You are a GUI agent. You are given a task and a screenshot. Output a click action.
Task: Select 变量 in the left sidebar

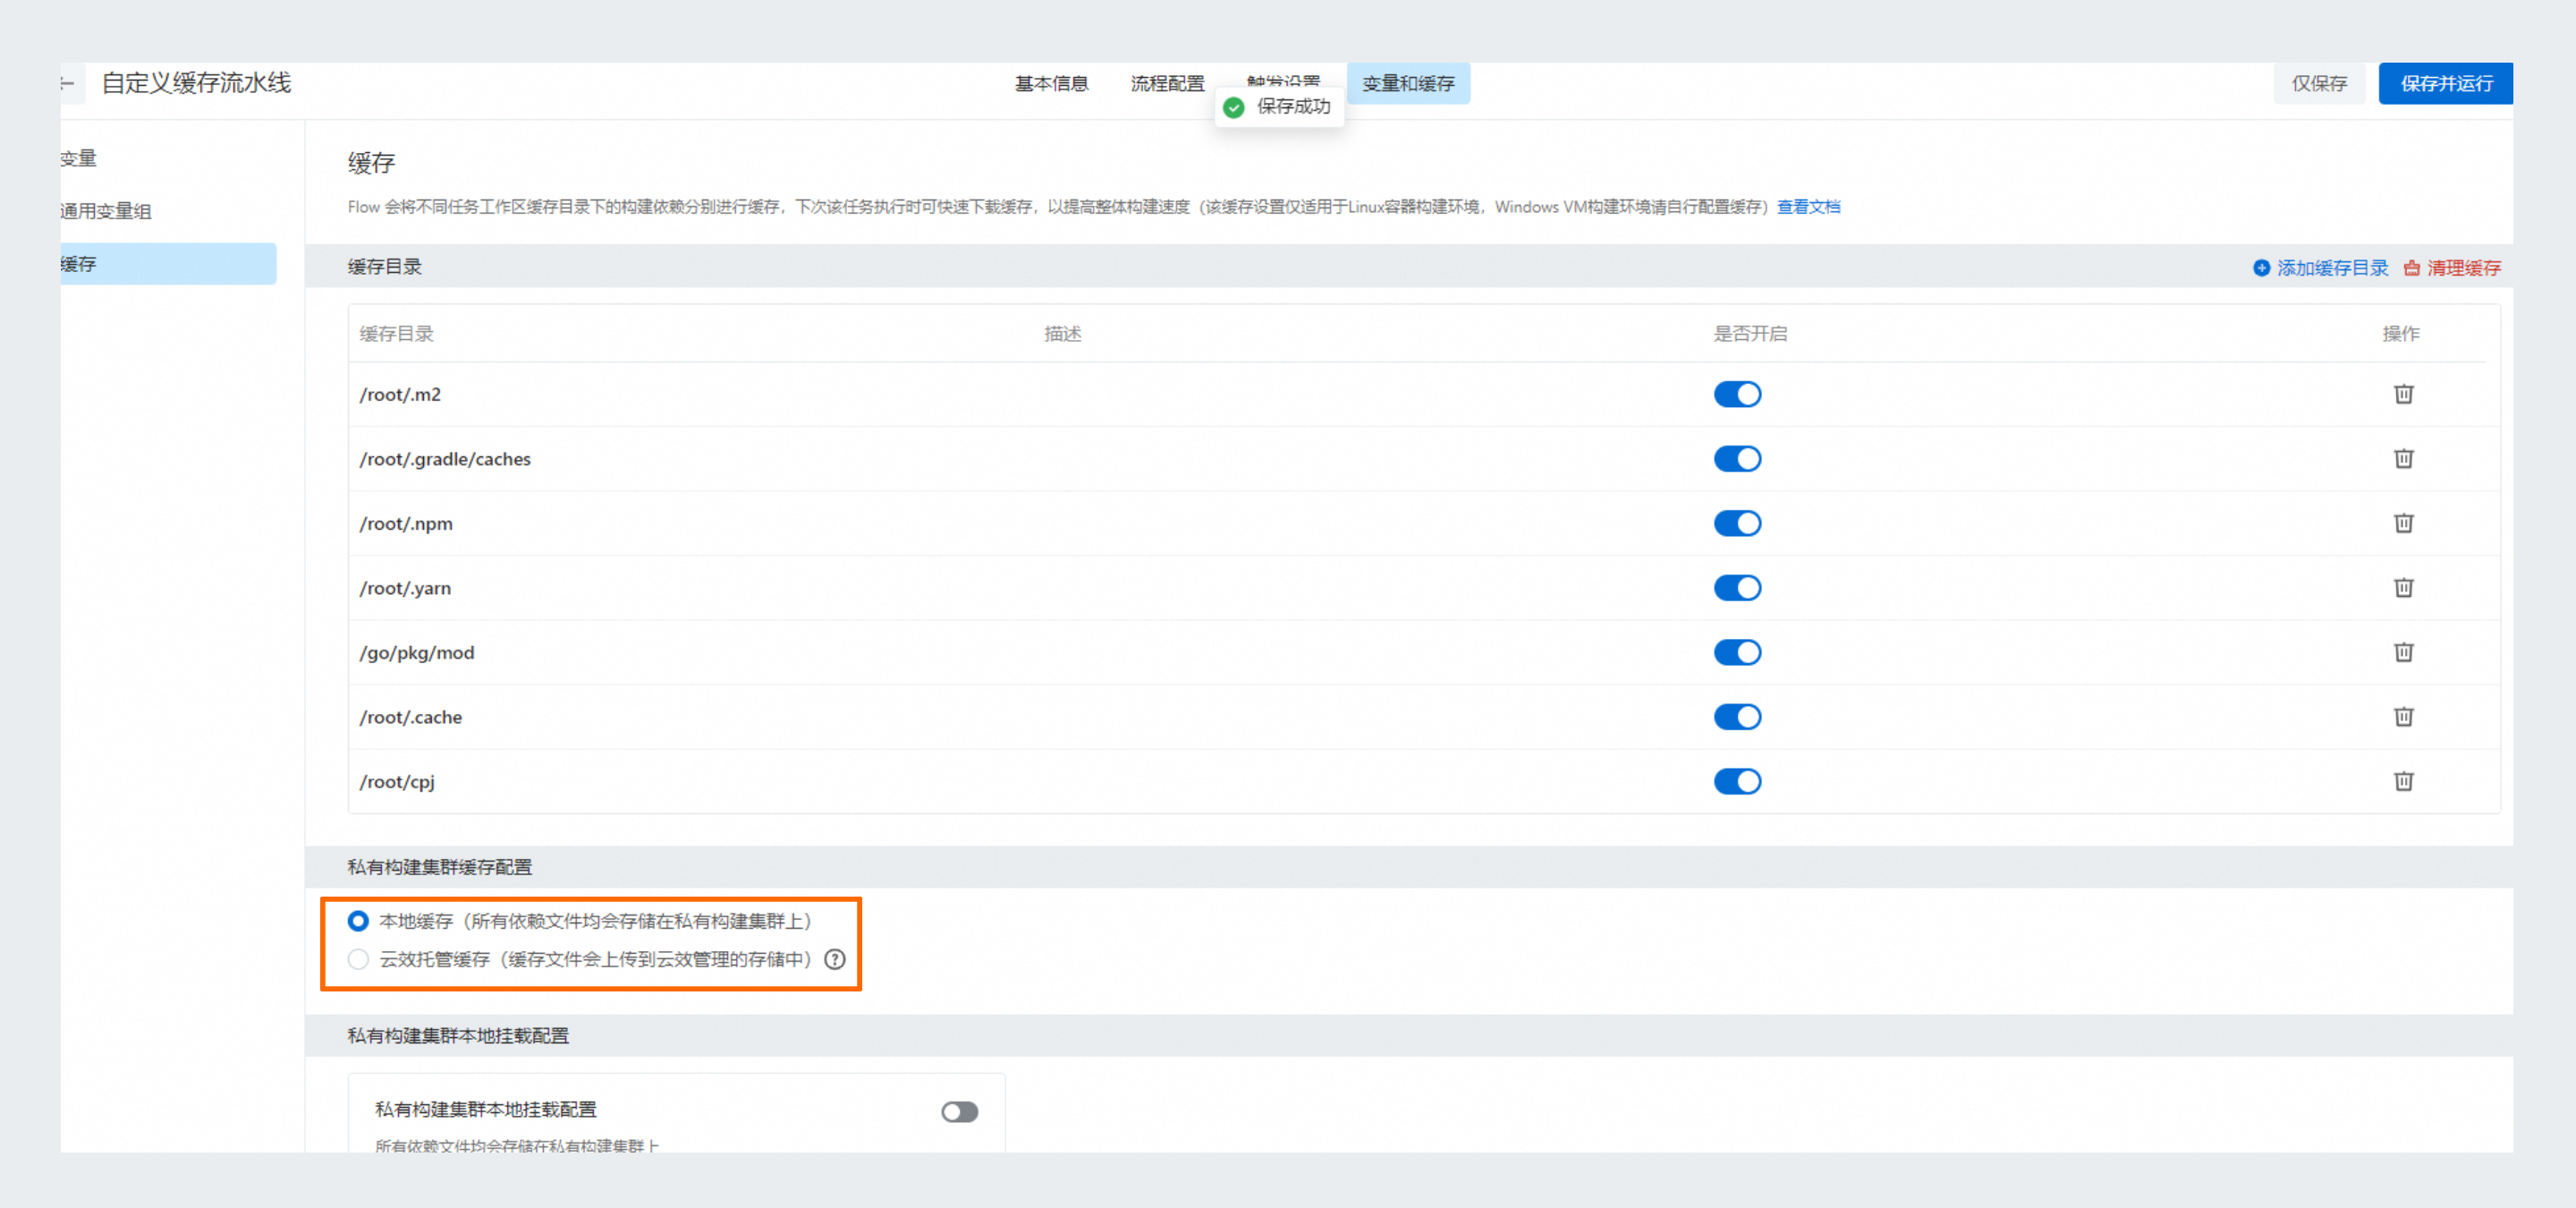[x=78, y=158]
